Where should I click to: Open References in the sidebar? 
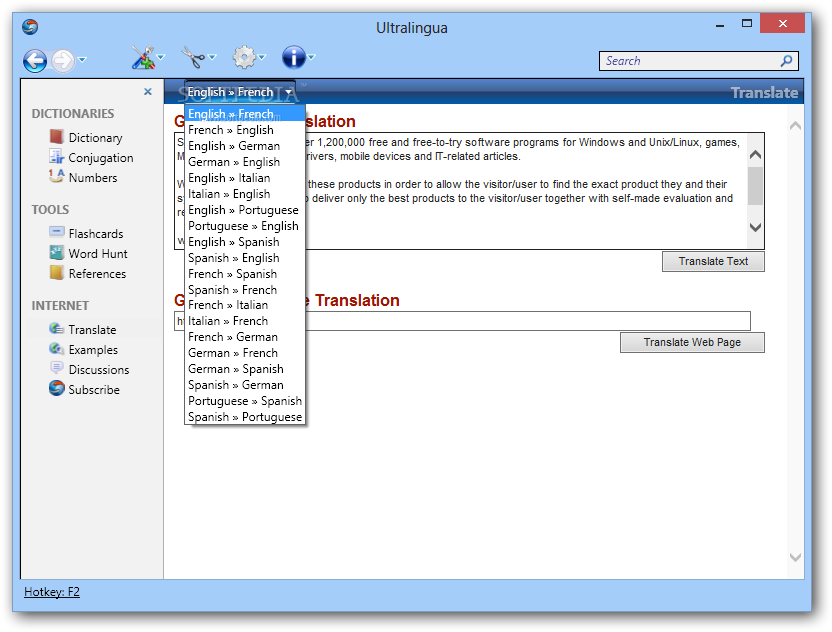[x=88, y=274]
